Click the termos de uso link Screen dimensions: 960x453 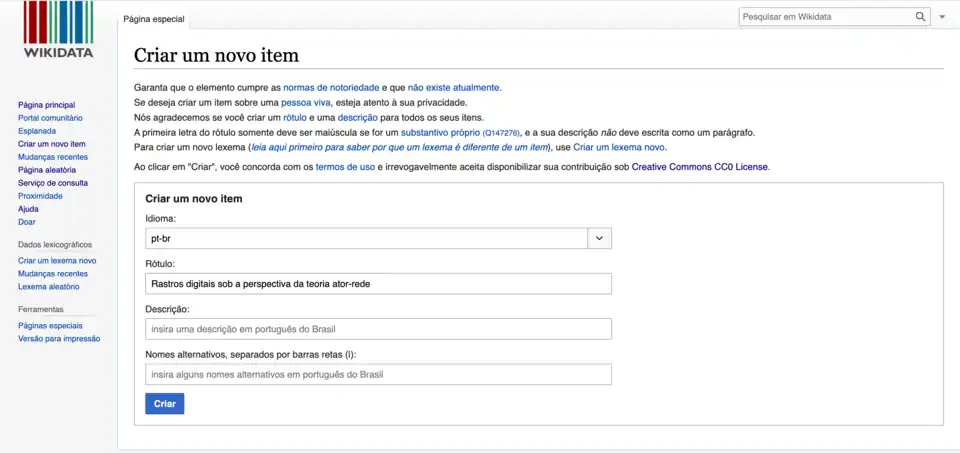click(345, 167)
